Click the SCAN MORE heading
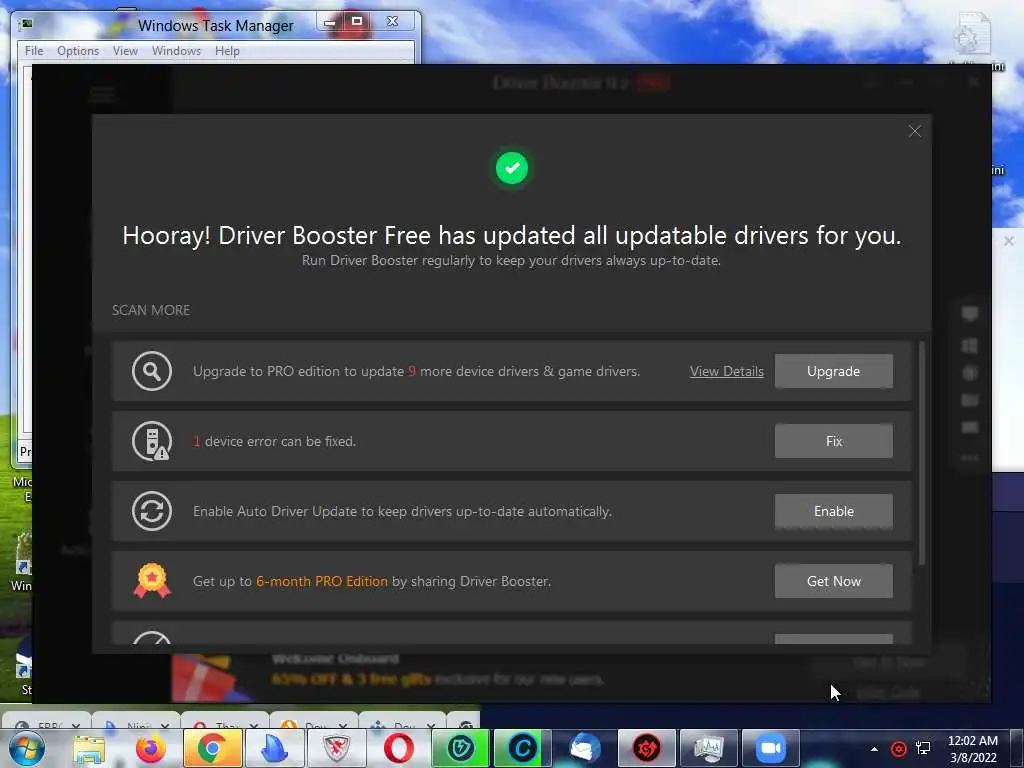The height and width of the screenshot is (768, 1024). pyautogui.click(x=151, y=310)
